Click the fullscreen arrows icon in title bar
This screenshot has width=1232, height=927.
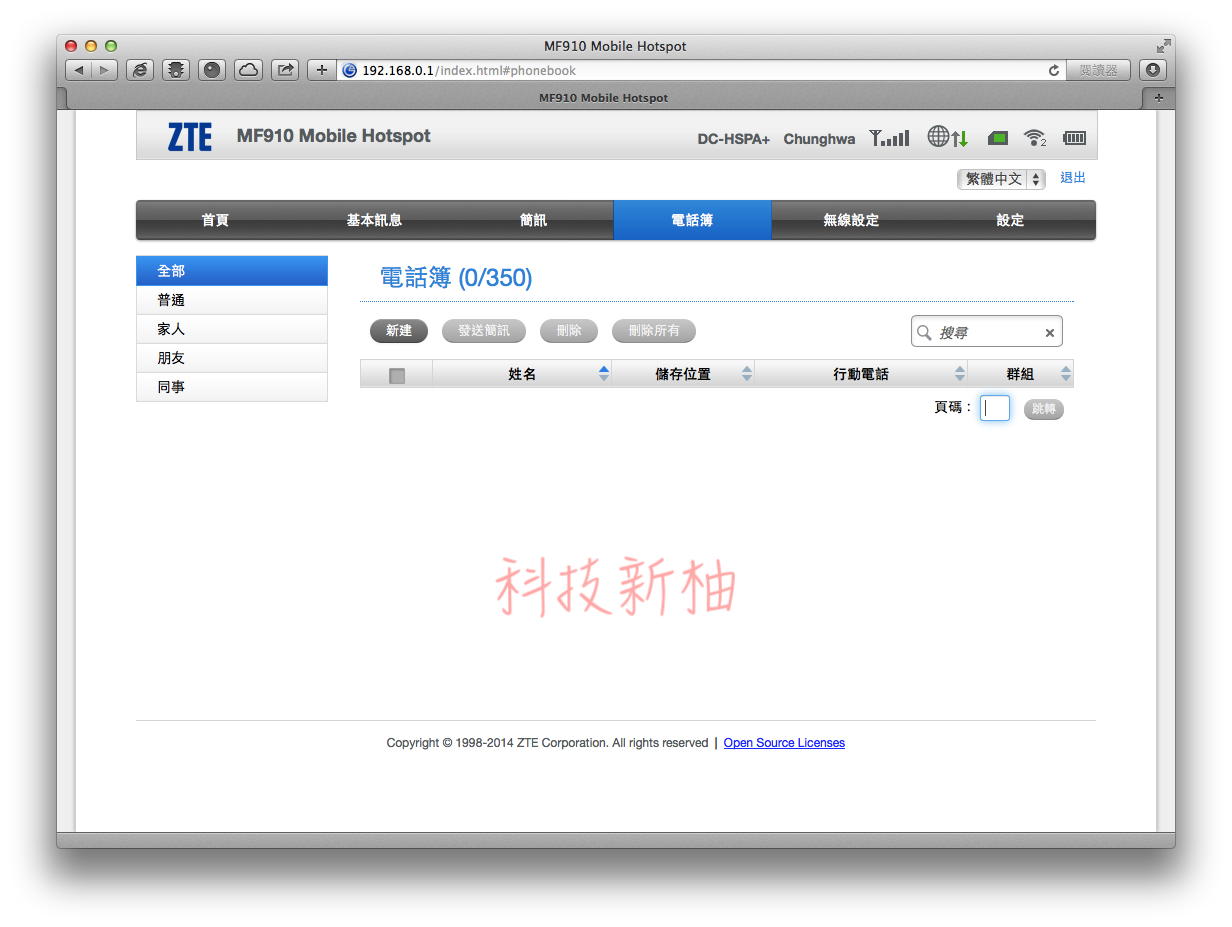point(1163,46)
